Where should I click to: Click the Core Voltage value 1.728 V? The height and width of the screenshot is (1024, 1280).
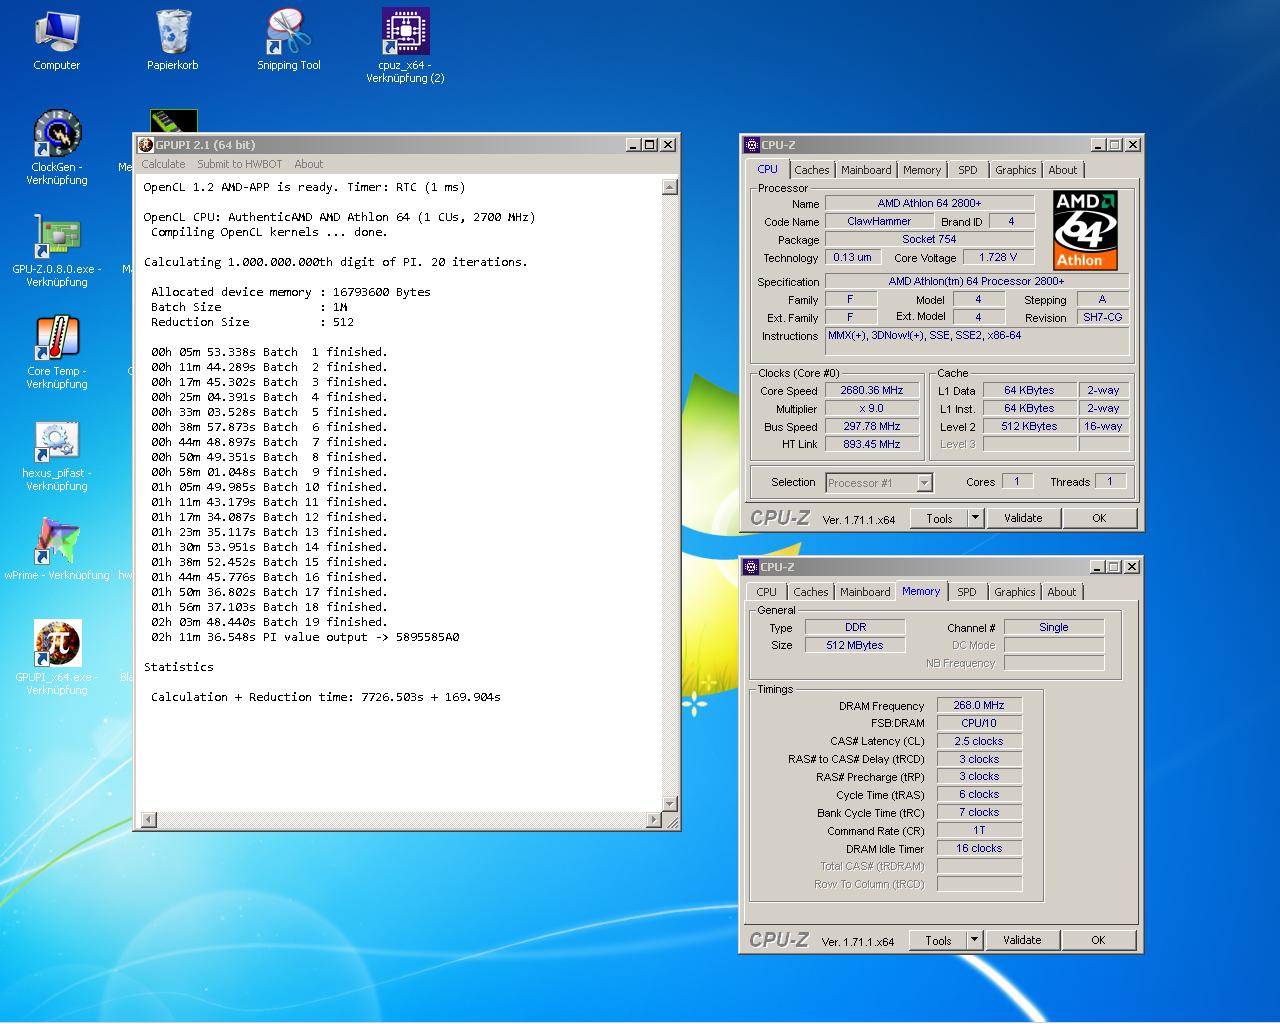998,257
